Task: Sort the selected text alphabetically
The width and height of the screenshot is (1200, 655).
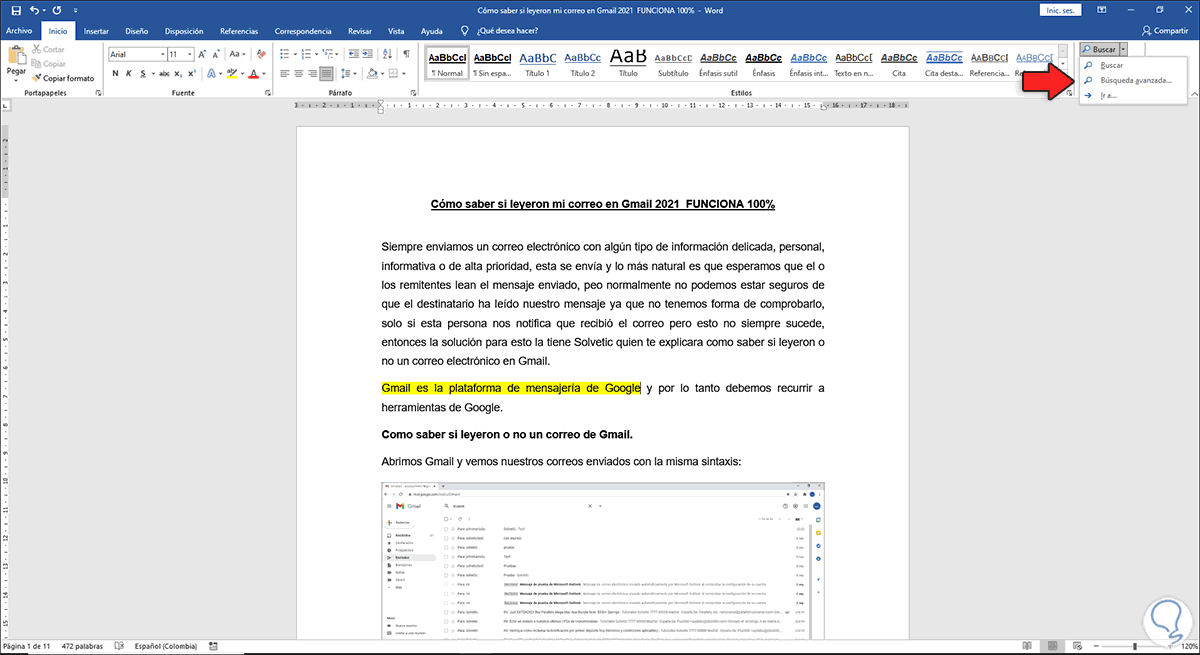Action: click(388, 54)
